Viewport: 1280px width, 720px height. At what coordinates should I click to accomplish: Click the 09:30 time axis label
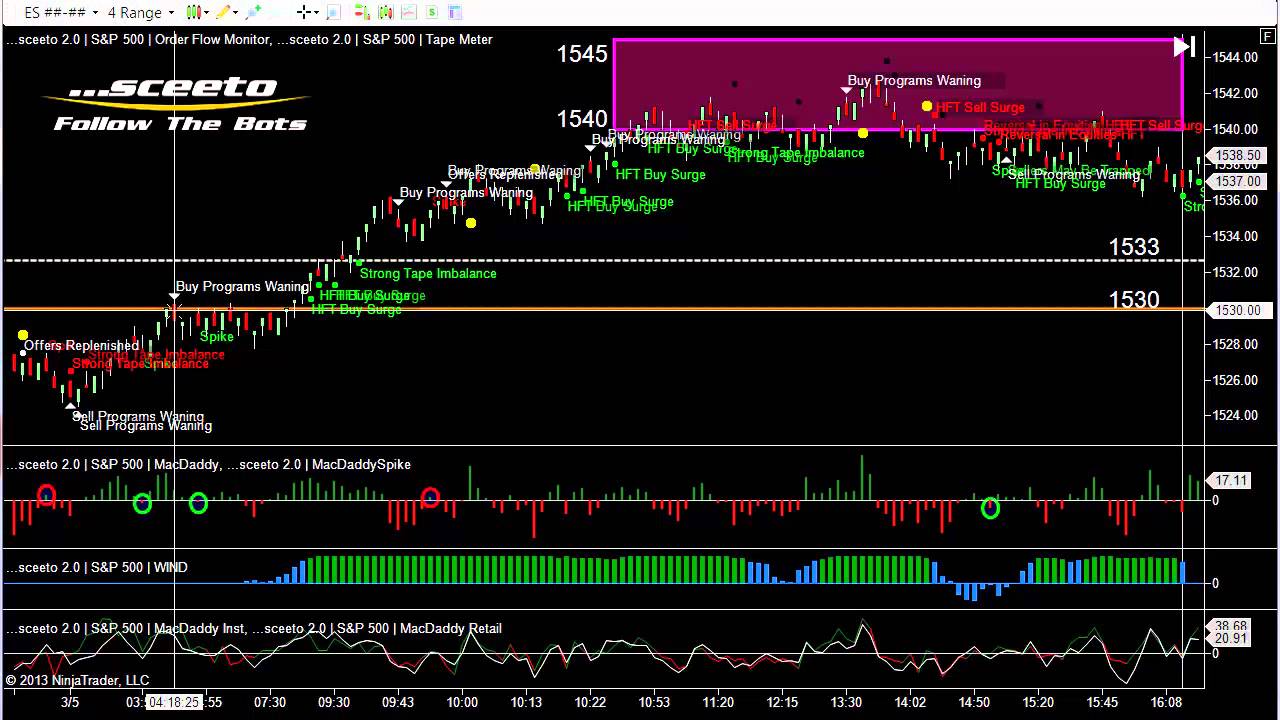coord(334,702)
